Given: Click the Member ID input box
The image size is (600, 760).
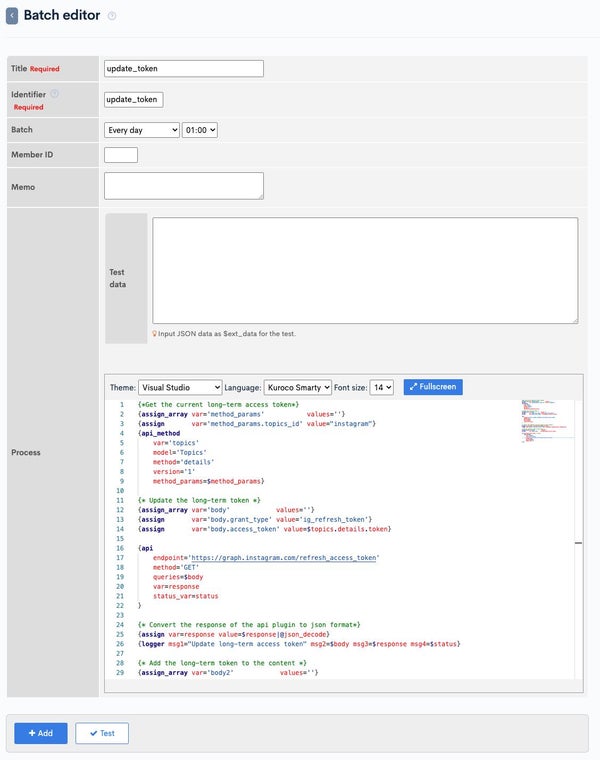Looking at the screenshot, I should [121, 155].
